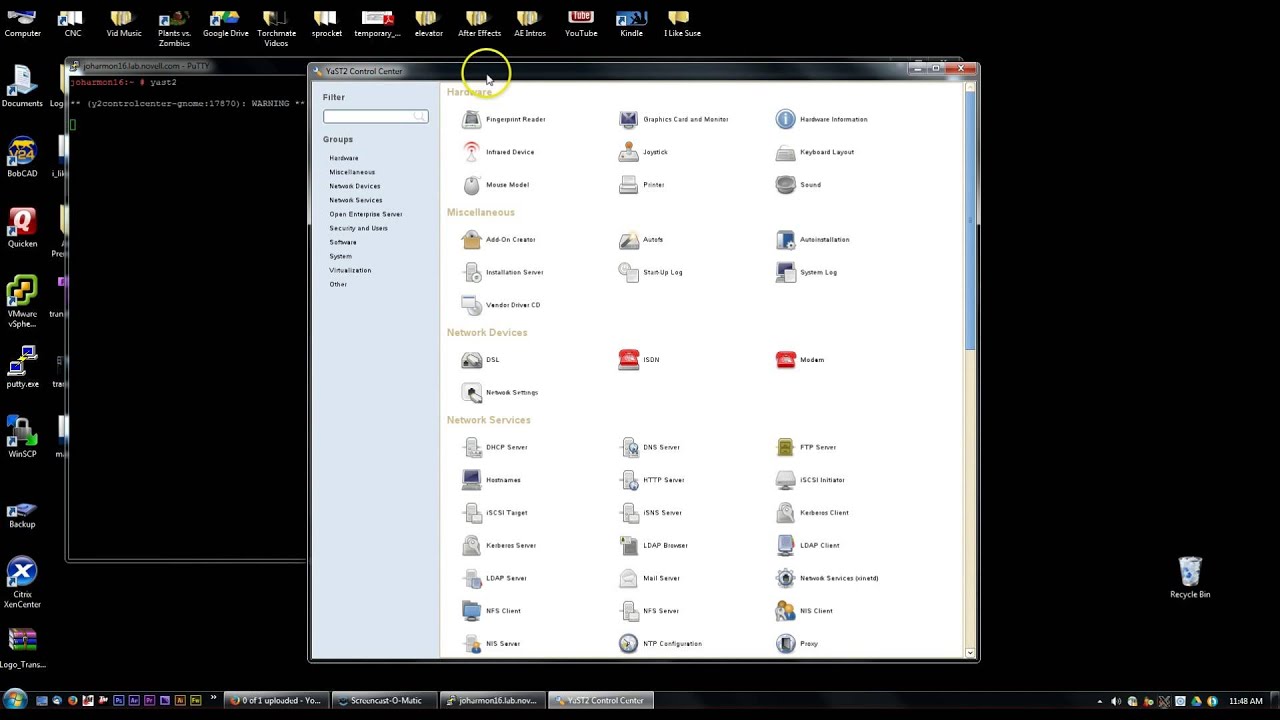1280x720 pixels.
Task: Open the Windows Start menu
Action: tap(14, 700)
